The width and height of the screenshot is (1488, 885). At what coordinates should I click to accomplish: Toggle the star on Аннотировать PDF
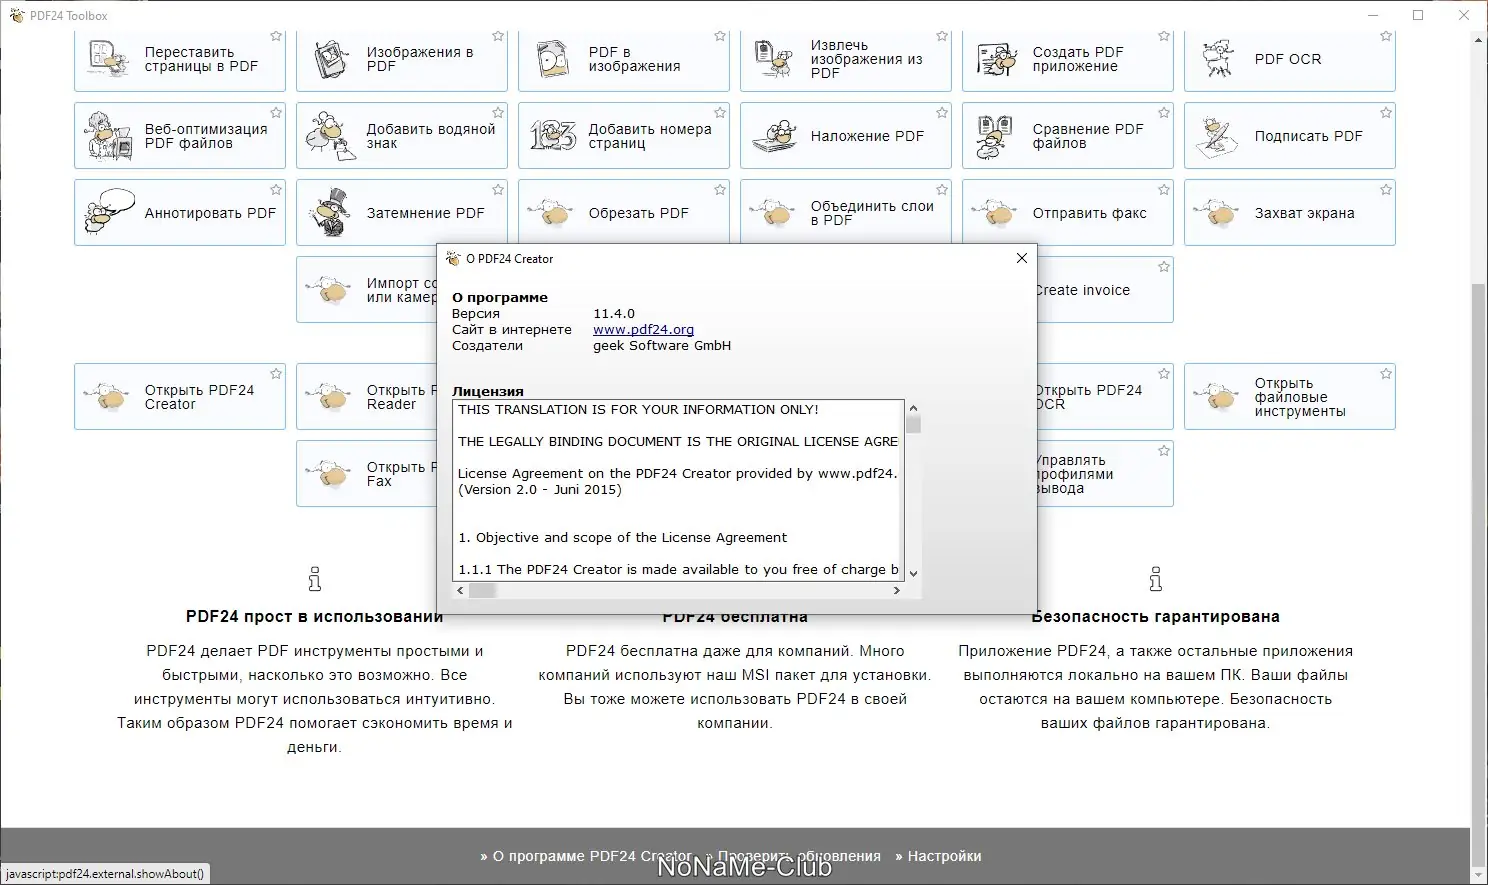click(x=276, y=190)
